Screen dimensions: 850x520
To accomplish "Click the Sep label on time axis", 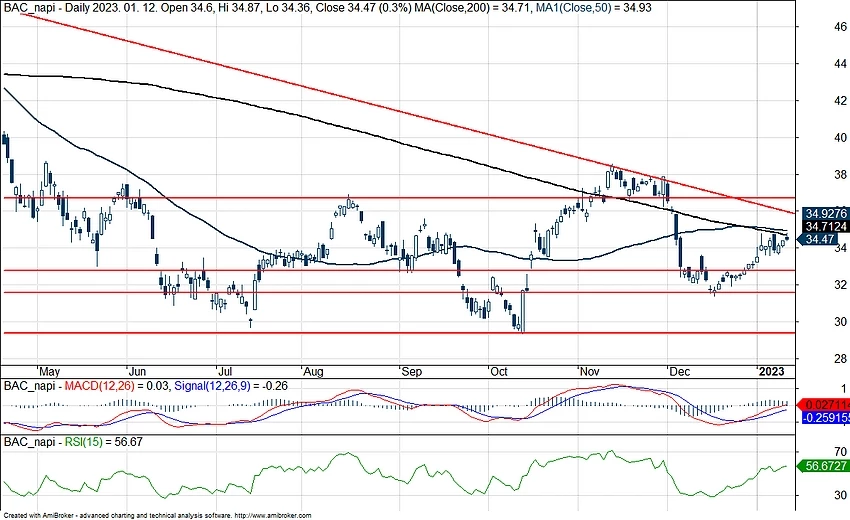I will click(411, 371).
